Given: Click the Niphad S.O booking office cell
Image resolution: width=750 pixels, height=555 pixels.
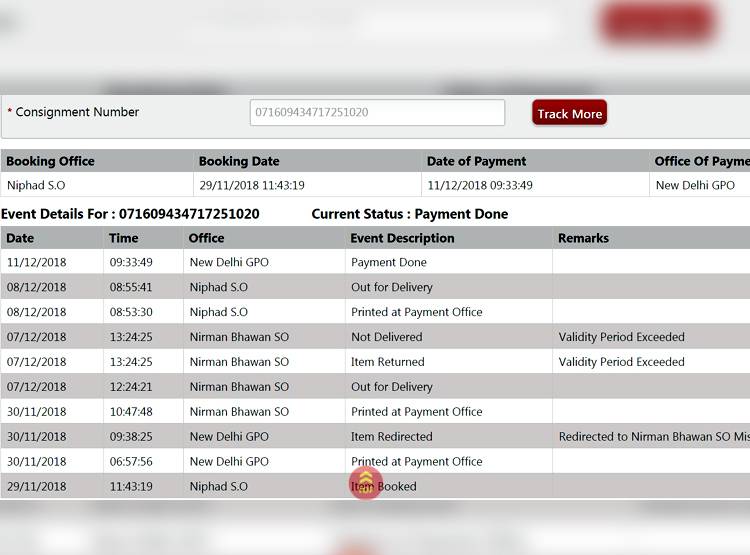Looking at the screenshot, I should coord(36,185).
